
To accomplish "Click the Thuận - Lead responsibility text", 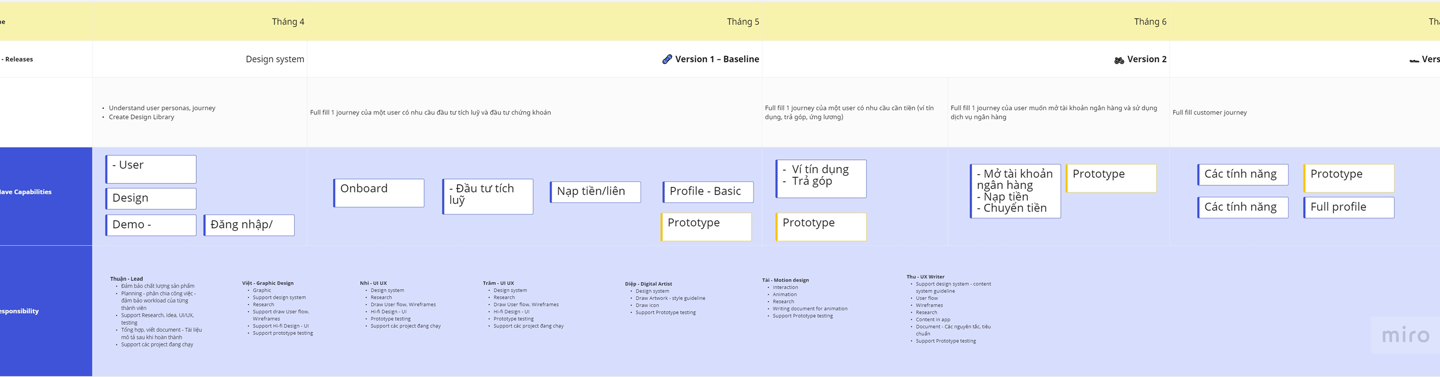I will click(x=127, y=279).
